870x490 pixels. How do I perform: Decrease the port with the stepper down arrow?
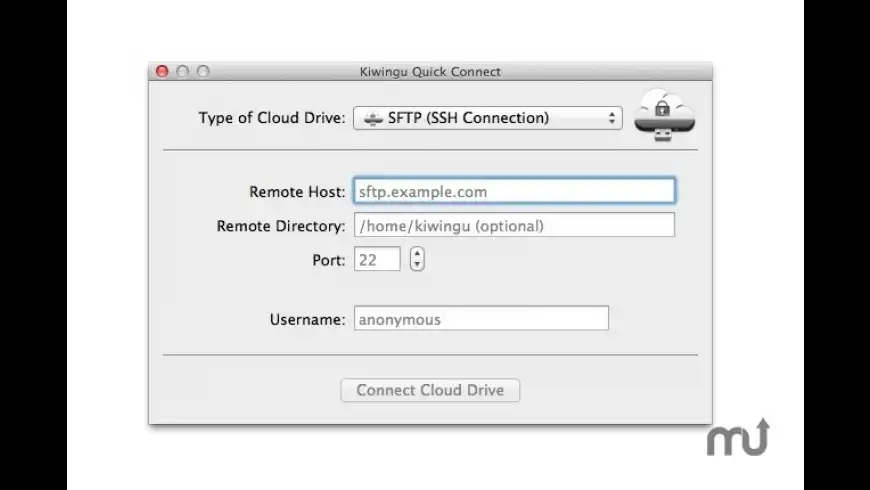click(x=417, y=265)
